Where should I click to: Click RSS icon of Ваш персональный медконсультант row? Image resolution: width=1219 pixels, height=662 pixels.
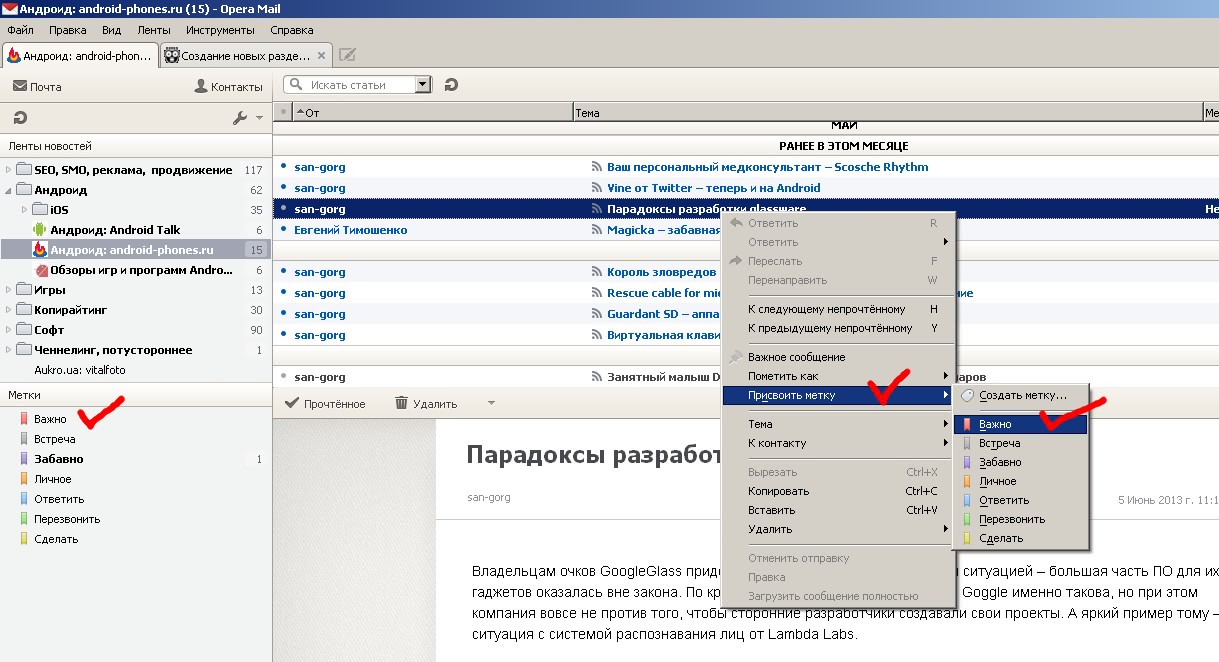[x=598, y=167]
